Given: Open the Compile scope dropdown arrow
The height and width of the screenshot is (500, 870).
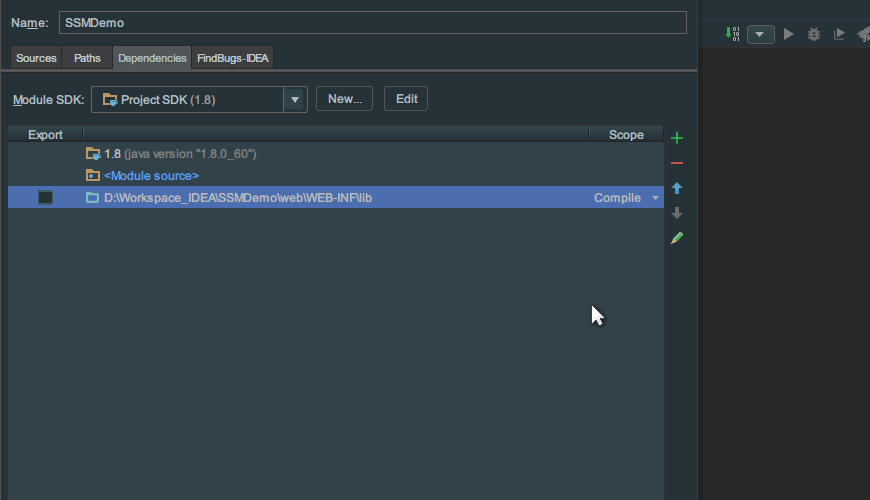Looking at the screenshot, I should pyautogui.click(x=655, y=198).
